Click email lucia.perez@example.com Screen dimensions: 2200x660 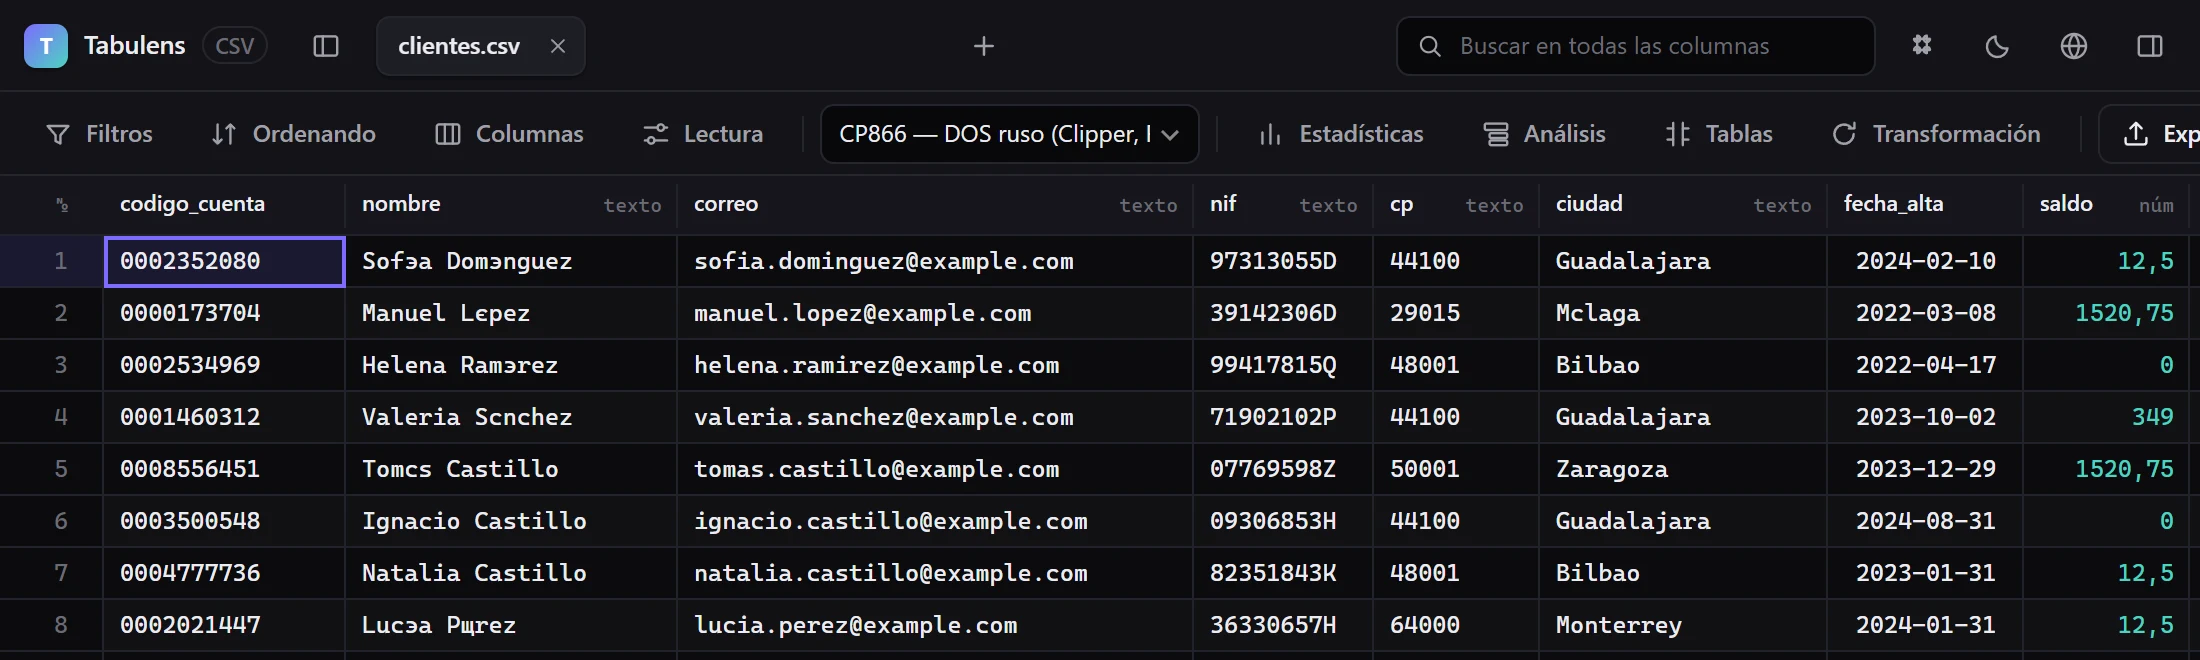click(935, 626)
